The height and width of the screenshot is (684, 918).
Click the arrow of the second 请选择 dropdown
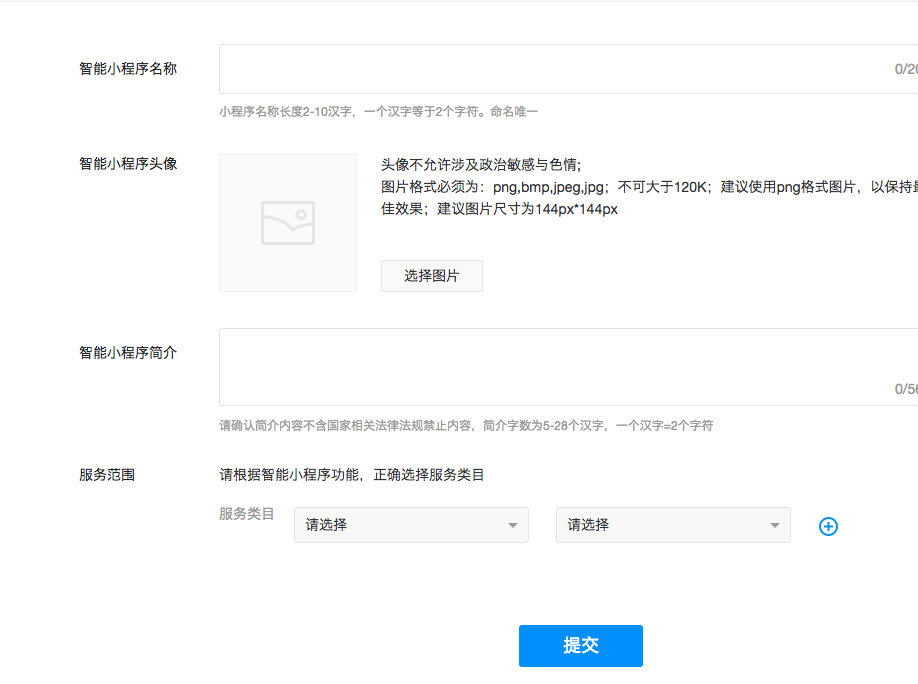point(774,526)
